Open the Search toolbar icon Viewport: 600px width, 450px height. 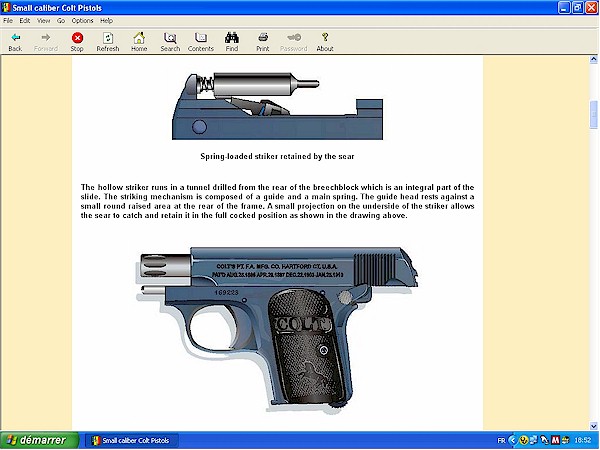(170, 41)
